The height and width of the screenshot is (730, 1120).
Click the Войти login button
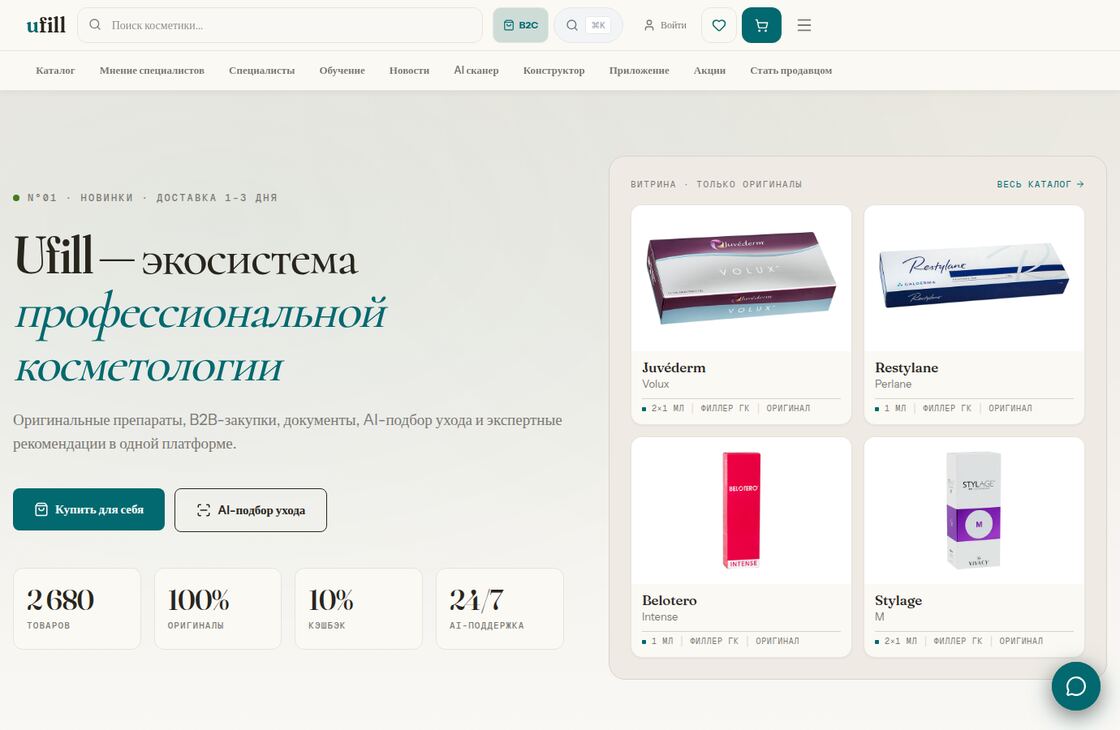(x=665, y=25)
